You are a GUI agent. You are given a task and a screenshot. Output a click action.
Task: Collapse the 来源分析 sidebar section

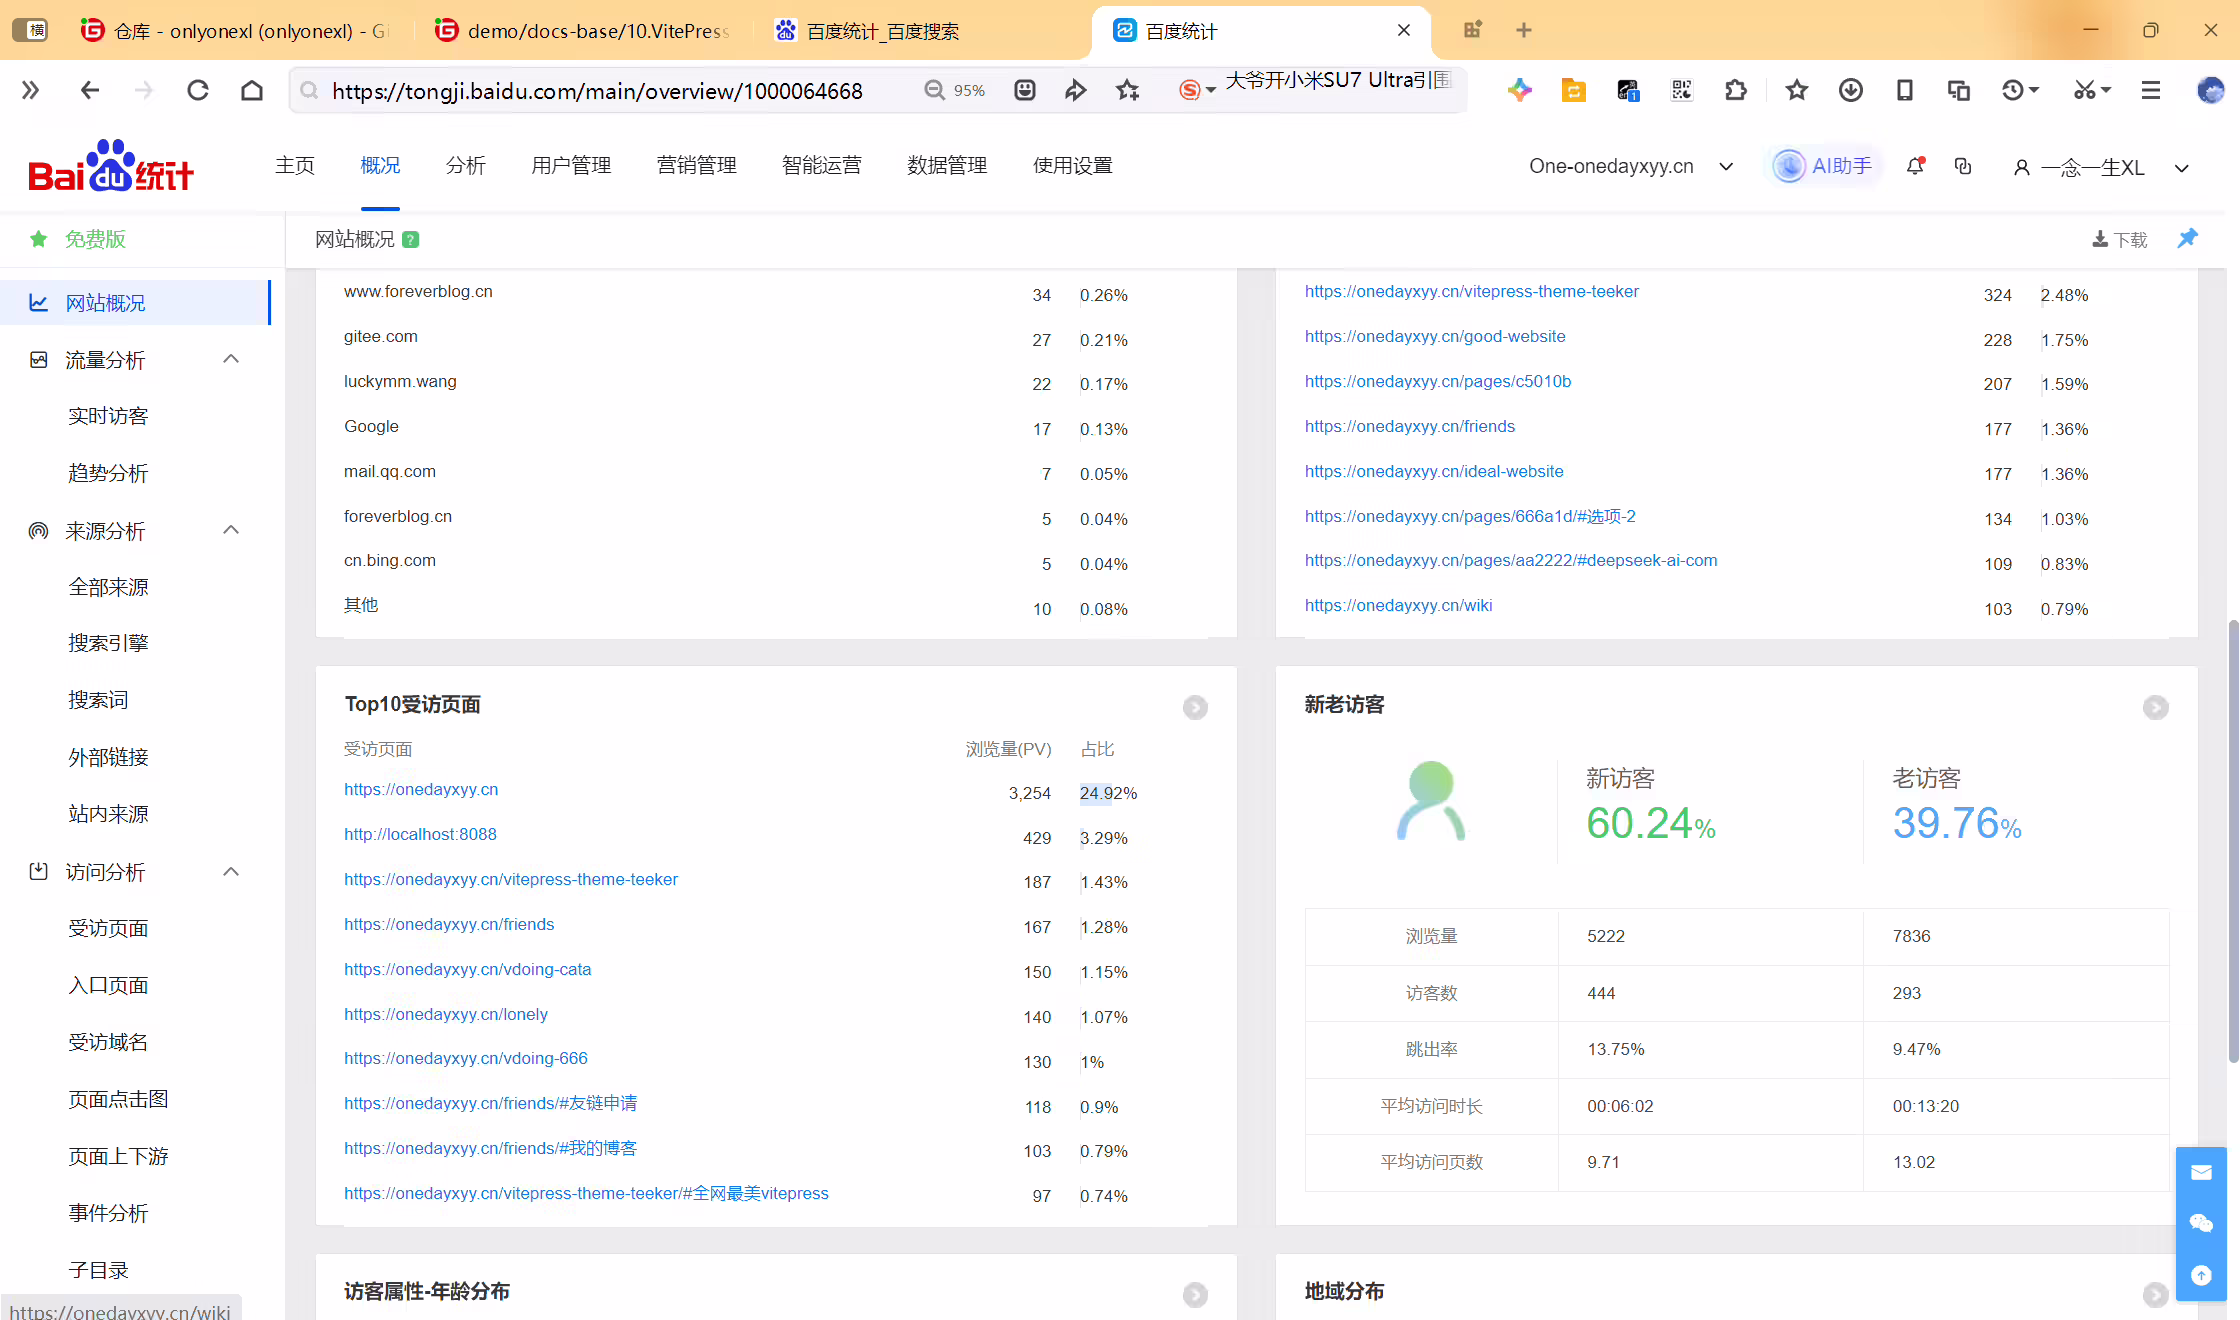click(231, 530)
